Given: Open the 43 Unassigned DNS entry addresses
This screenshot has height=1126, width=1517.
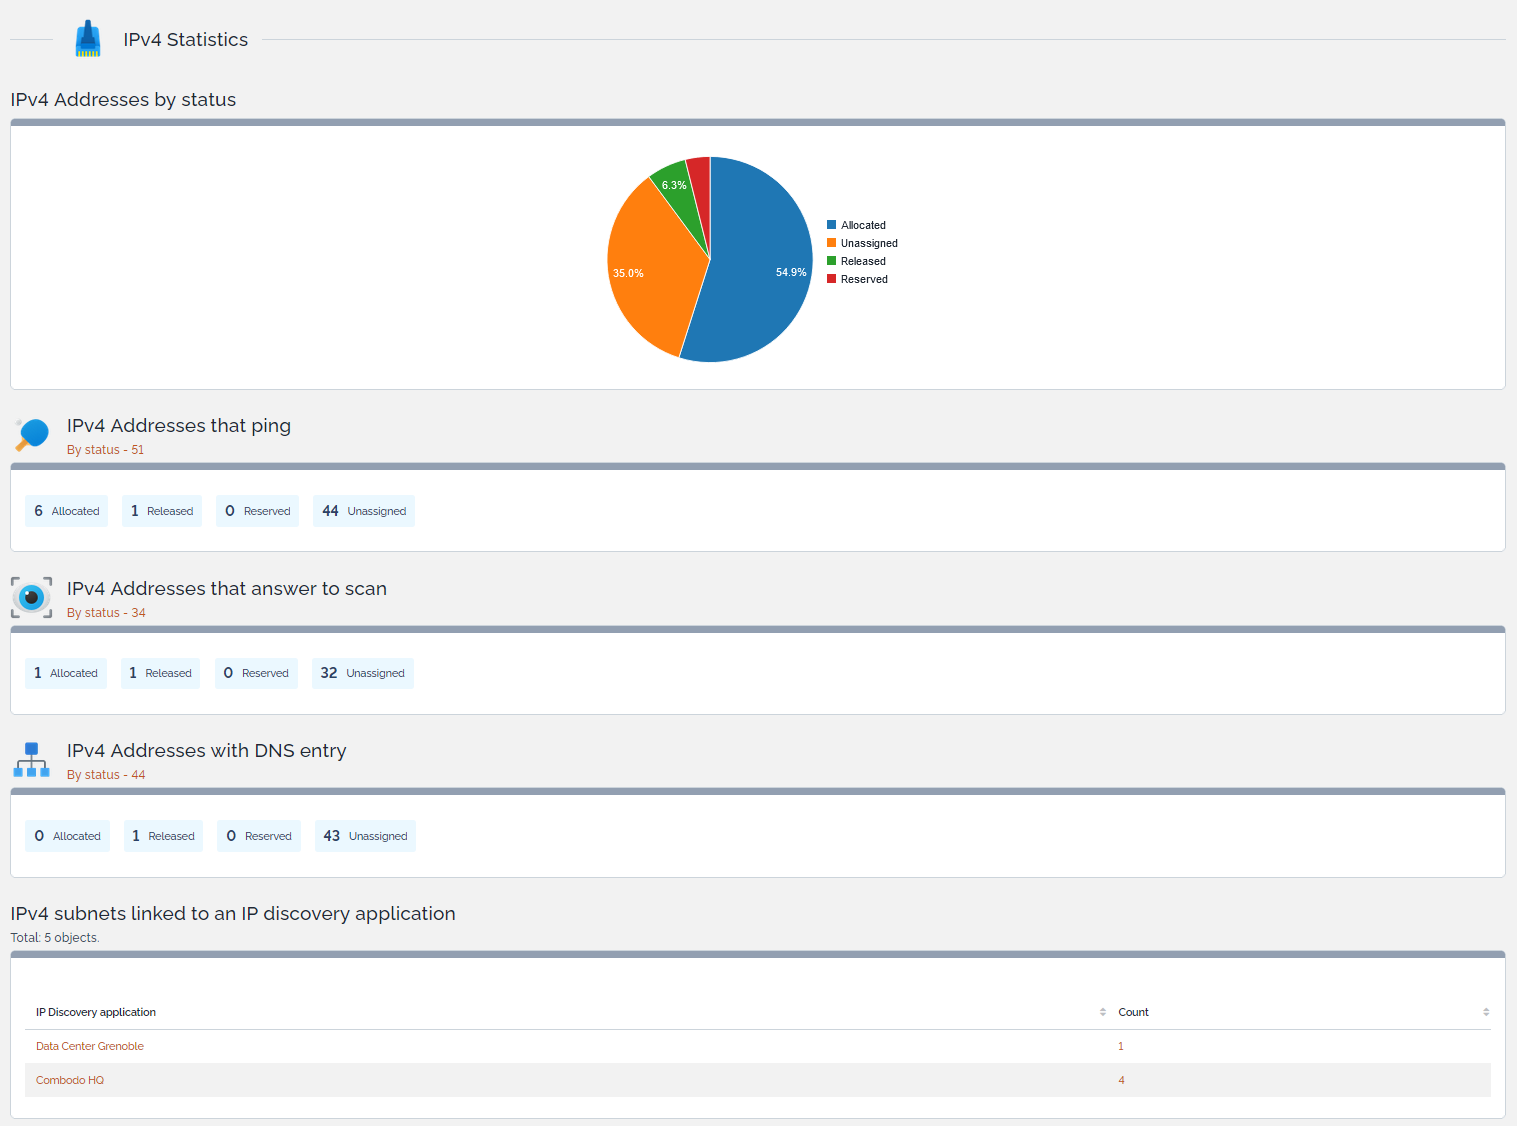Looking at the screenshot, I should pyautogui.click(x=365, y=836).
